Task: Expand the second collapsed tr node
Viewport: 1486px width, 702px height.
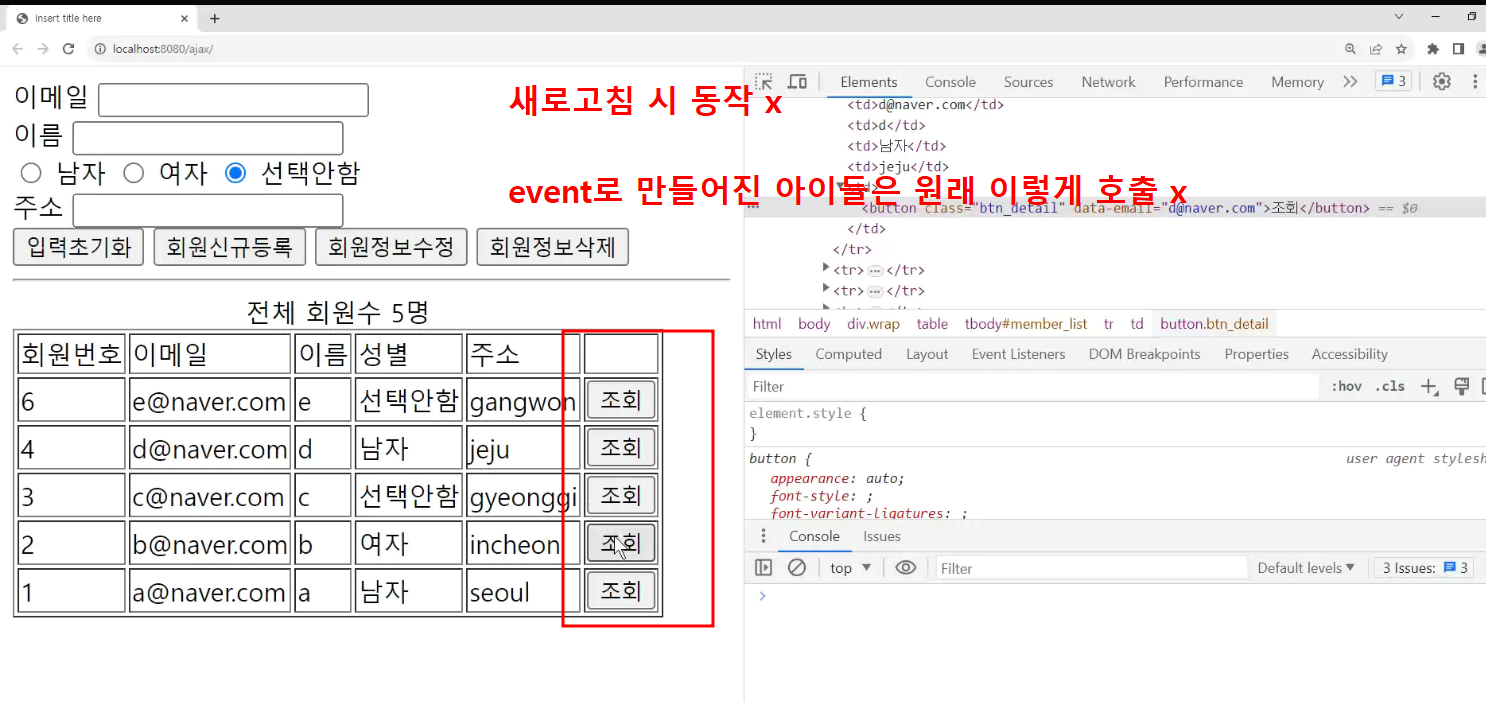Action: (826, 289)
